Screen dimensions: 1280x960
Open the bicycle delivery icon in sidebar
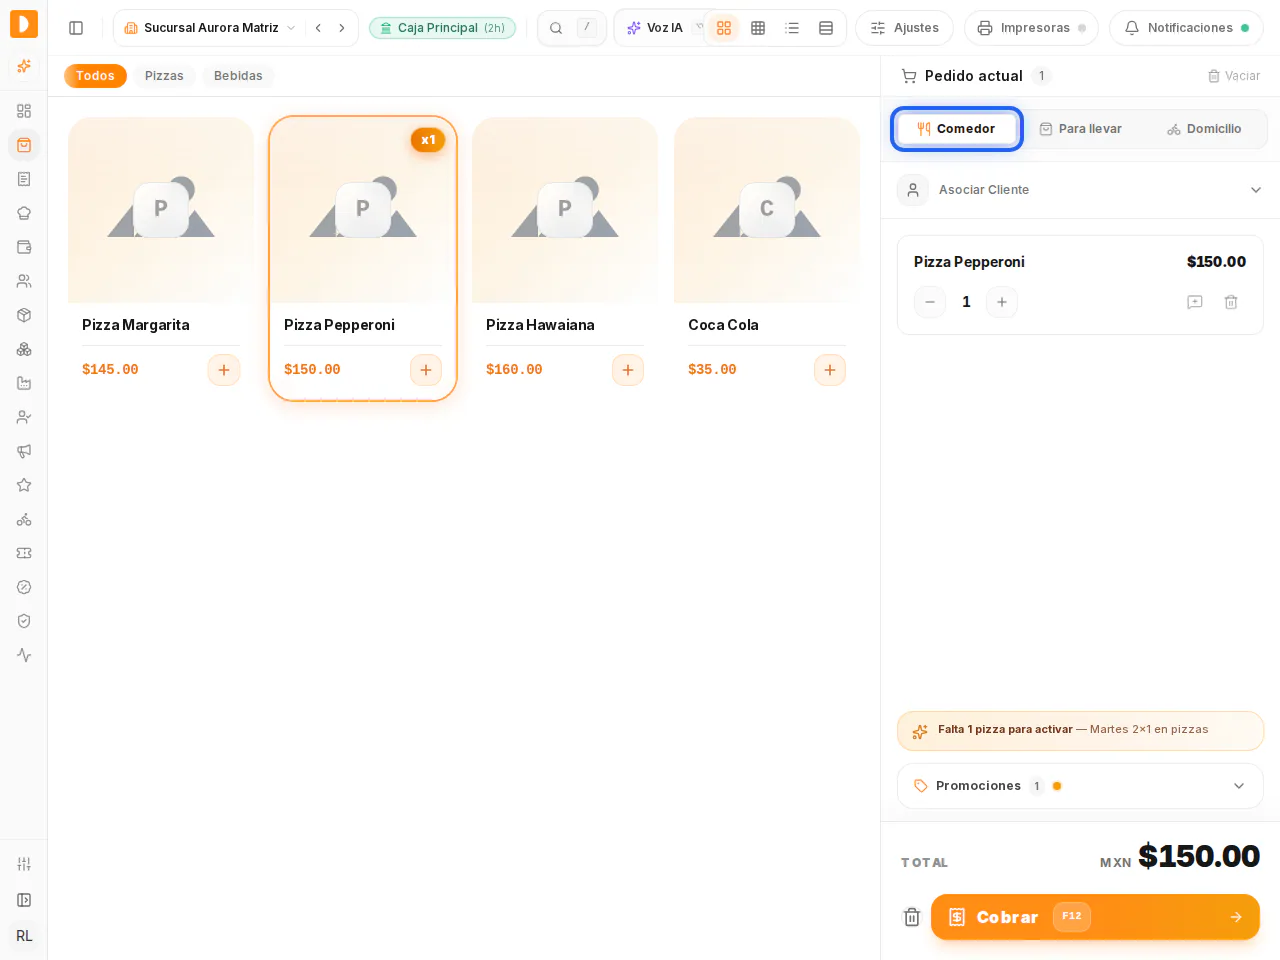[x=24, y=519]
